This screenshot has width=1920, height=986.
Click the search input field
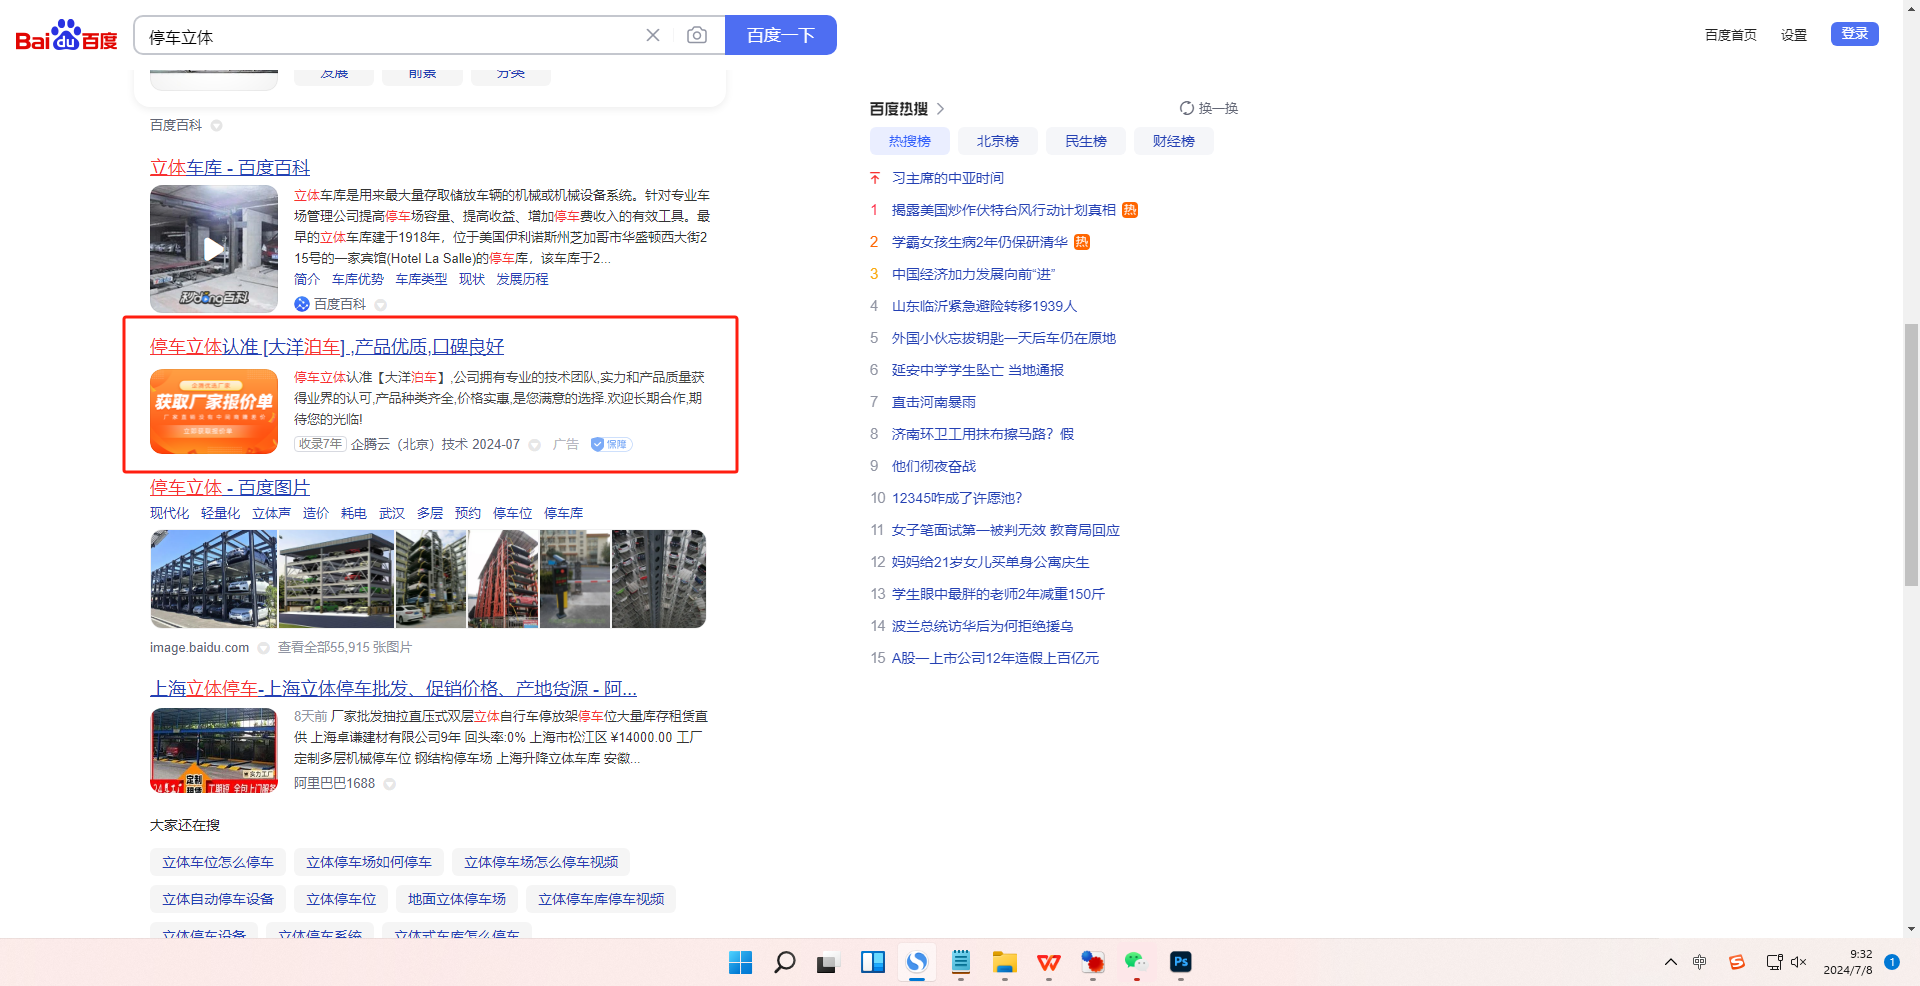pos(390,36)
